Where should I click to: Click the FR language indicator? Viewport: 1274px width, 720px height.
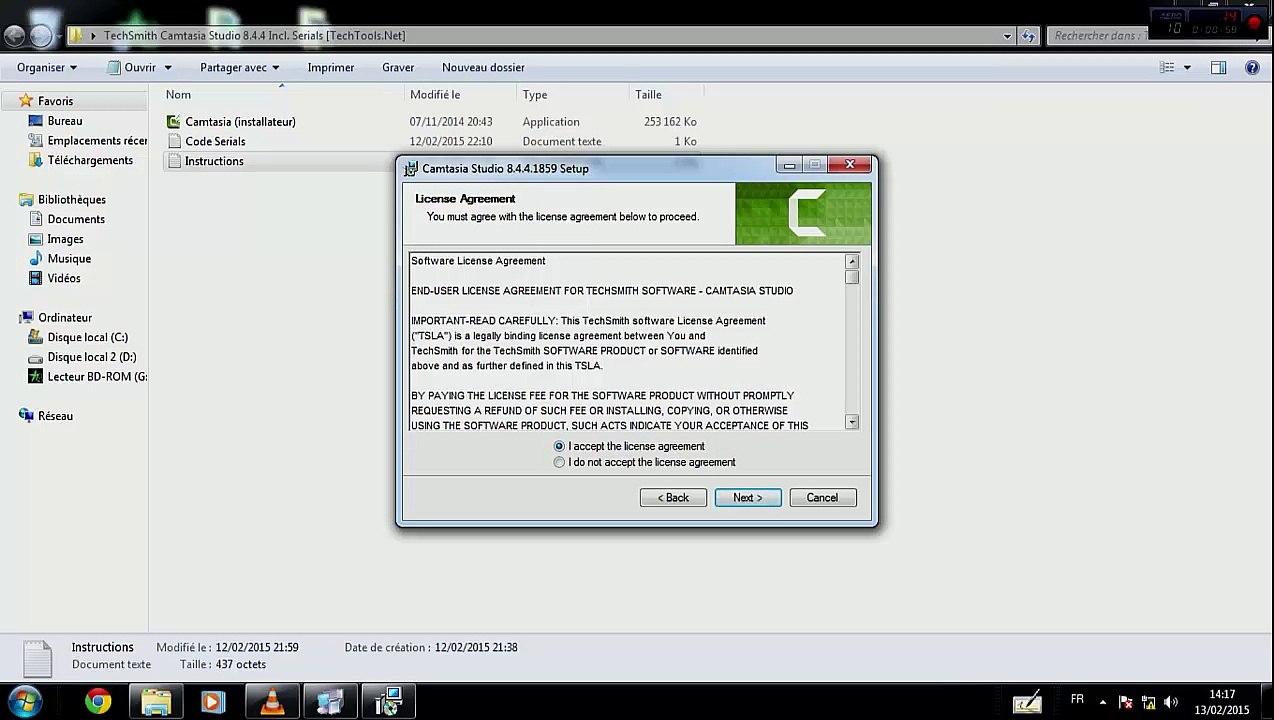(1077, 699)
